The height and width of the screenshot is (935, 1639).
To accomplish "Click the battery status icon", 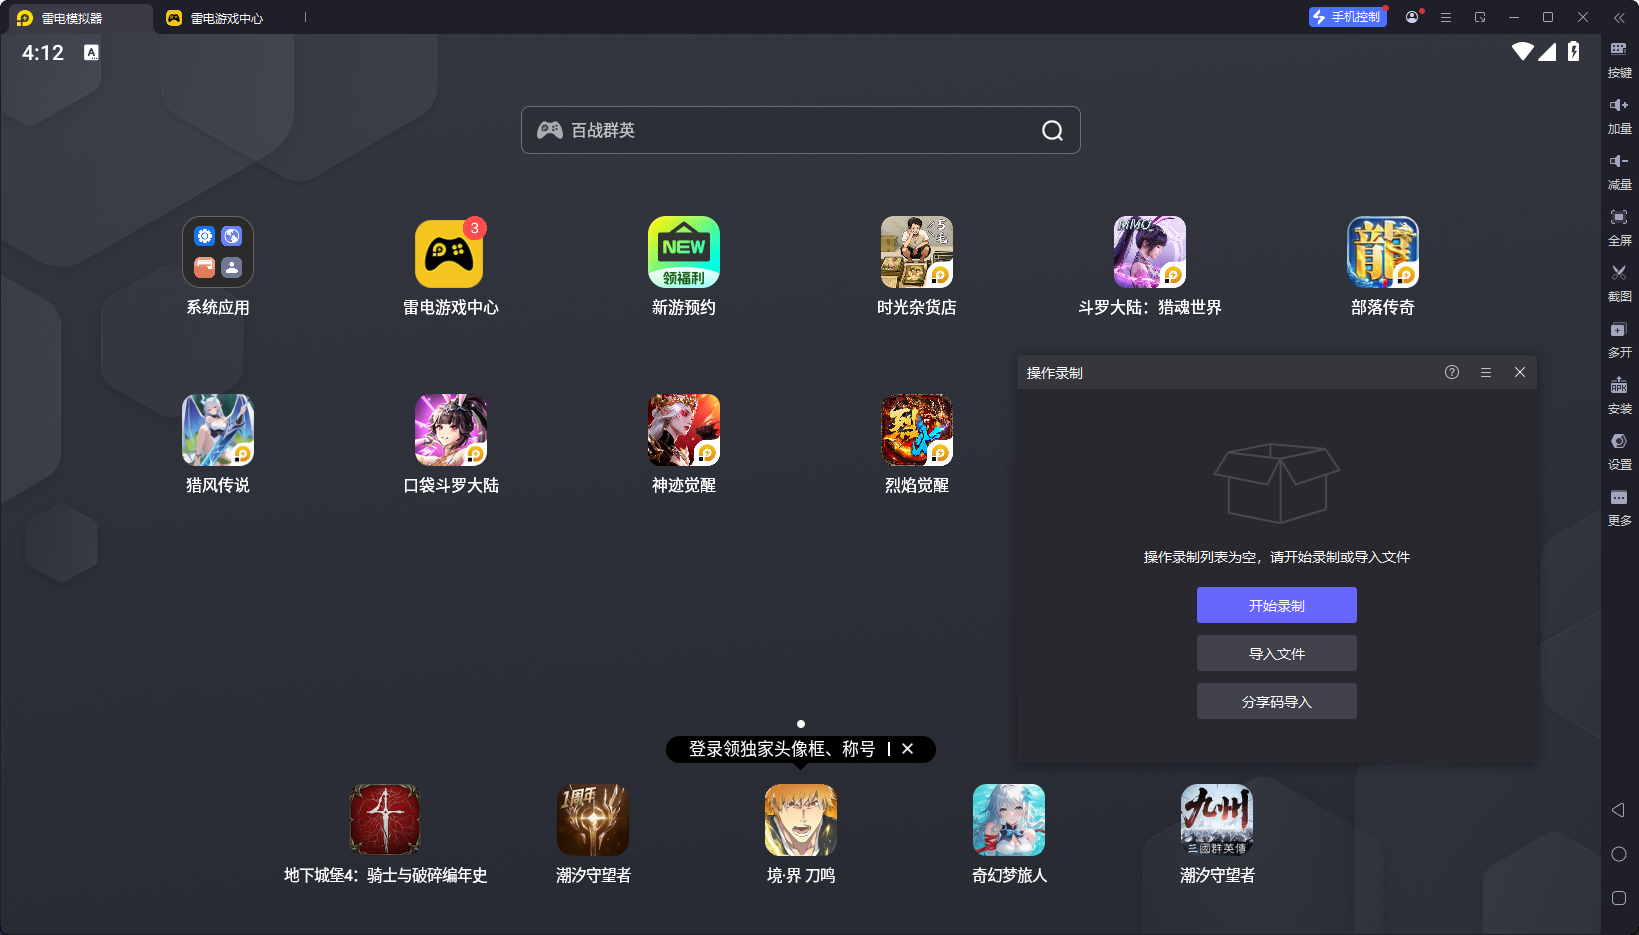I will pyautogui.click(x=1574, y=52).
